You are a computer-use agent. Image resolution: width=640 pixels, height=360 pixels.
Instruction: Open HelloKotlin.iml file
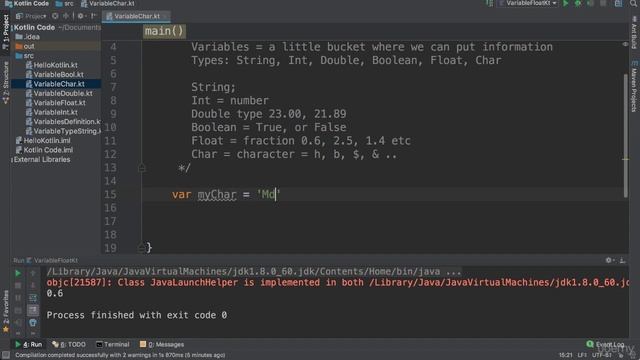click(43, 140)
